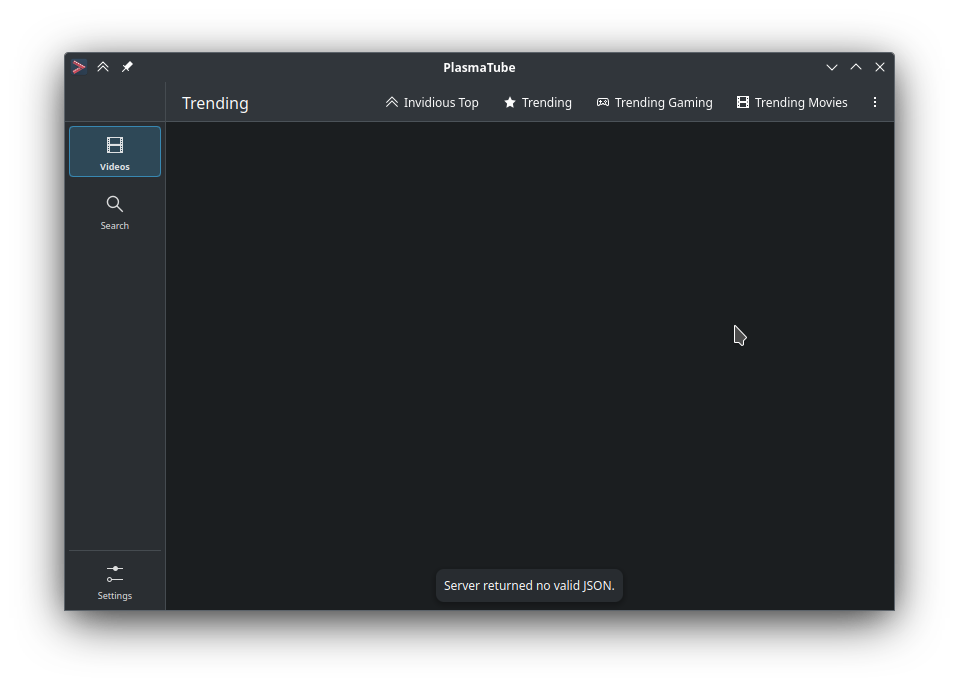Image resolution: width=959 pixels, height=687 pixels.
Task: Select the Trending Gaming label text
Action: click(x=663, y=103)
